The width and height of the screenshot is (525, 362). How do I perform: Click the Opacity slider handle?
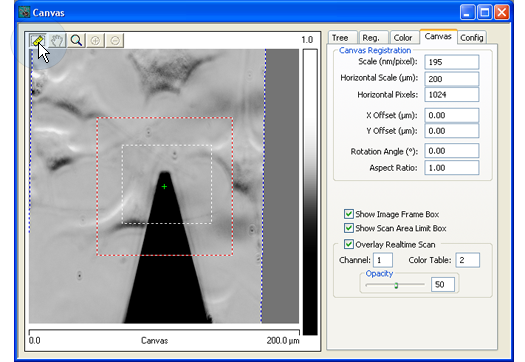(396, 285)
